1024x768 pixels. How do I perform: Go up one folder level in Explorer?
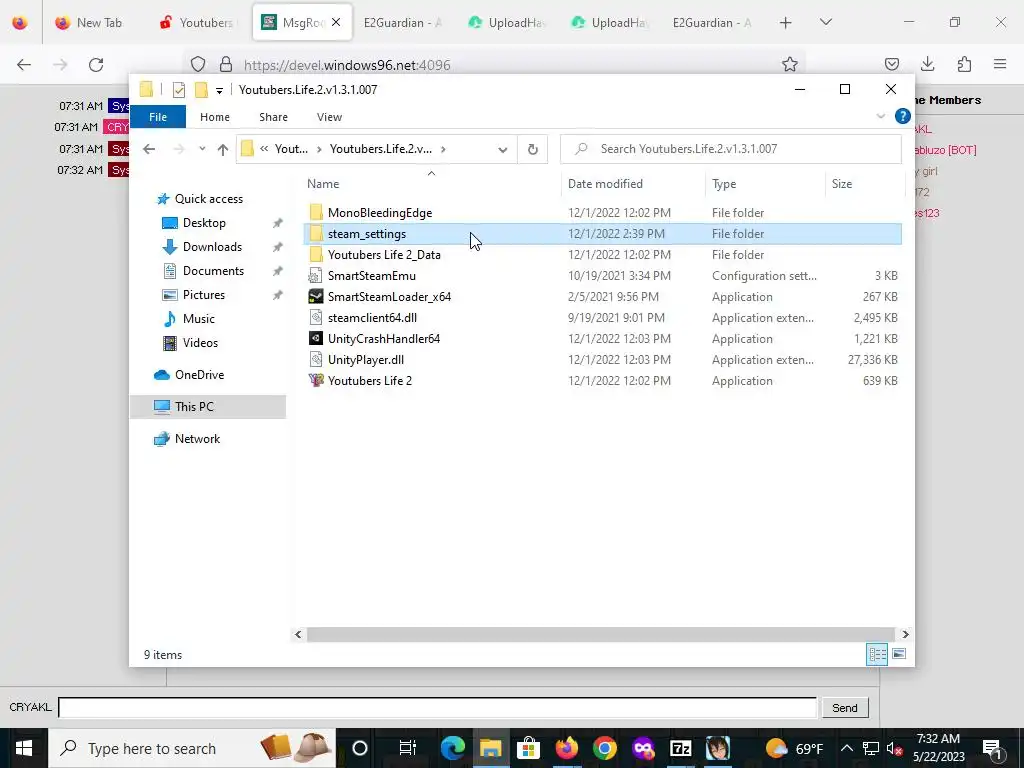[x=223, y=150]
